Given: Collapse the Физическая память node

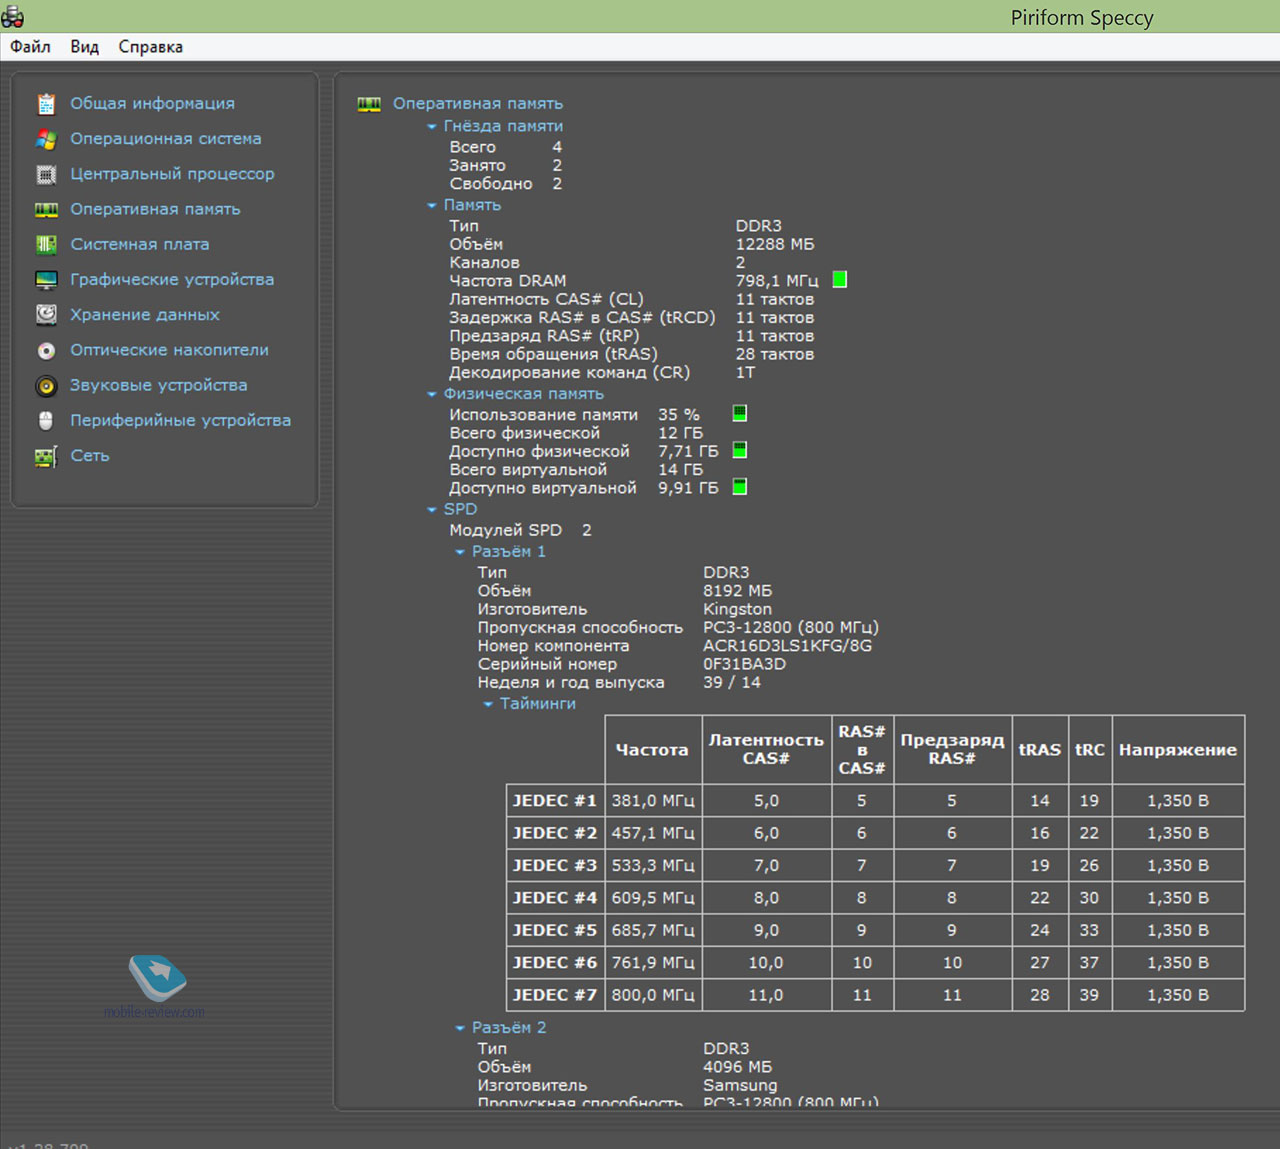Looking at the screenshot, I should pyautogui.click(x=432, y=395).
